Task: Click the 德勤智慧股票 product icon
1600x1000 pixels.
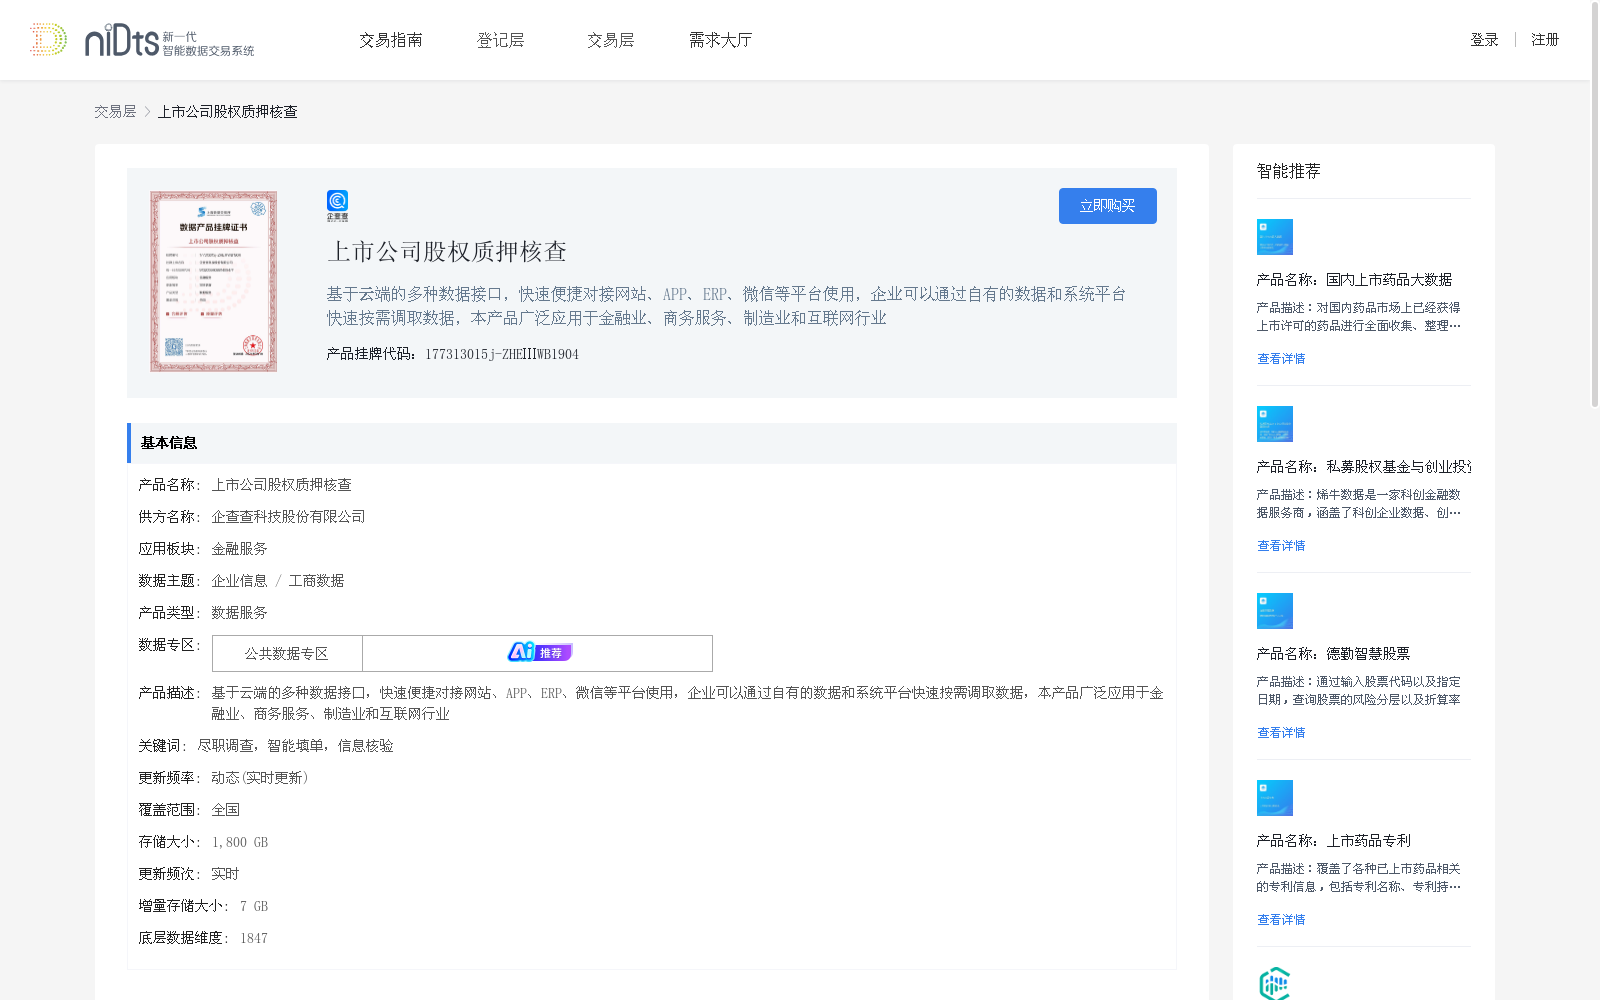Action: pos(1275,611)
